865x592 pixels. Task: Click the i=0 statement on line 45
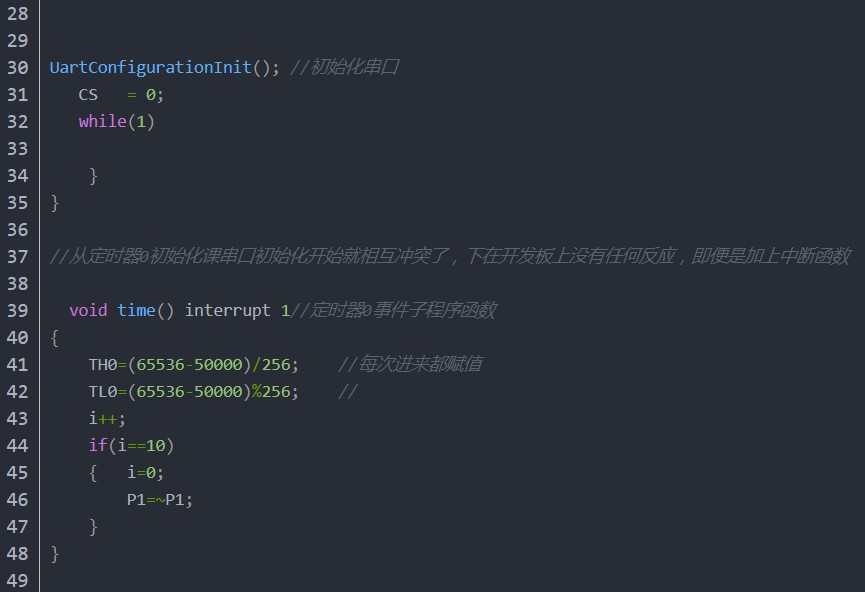(146, 473)
